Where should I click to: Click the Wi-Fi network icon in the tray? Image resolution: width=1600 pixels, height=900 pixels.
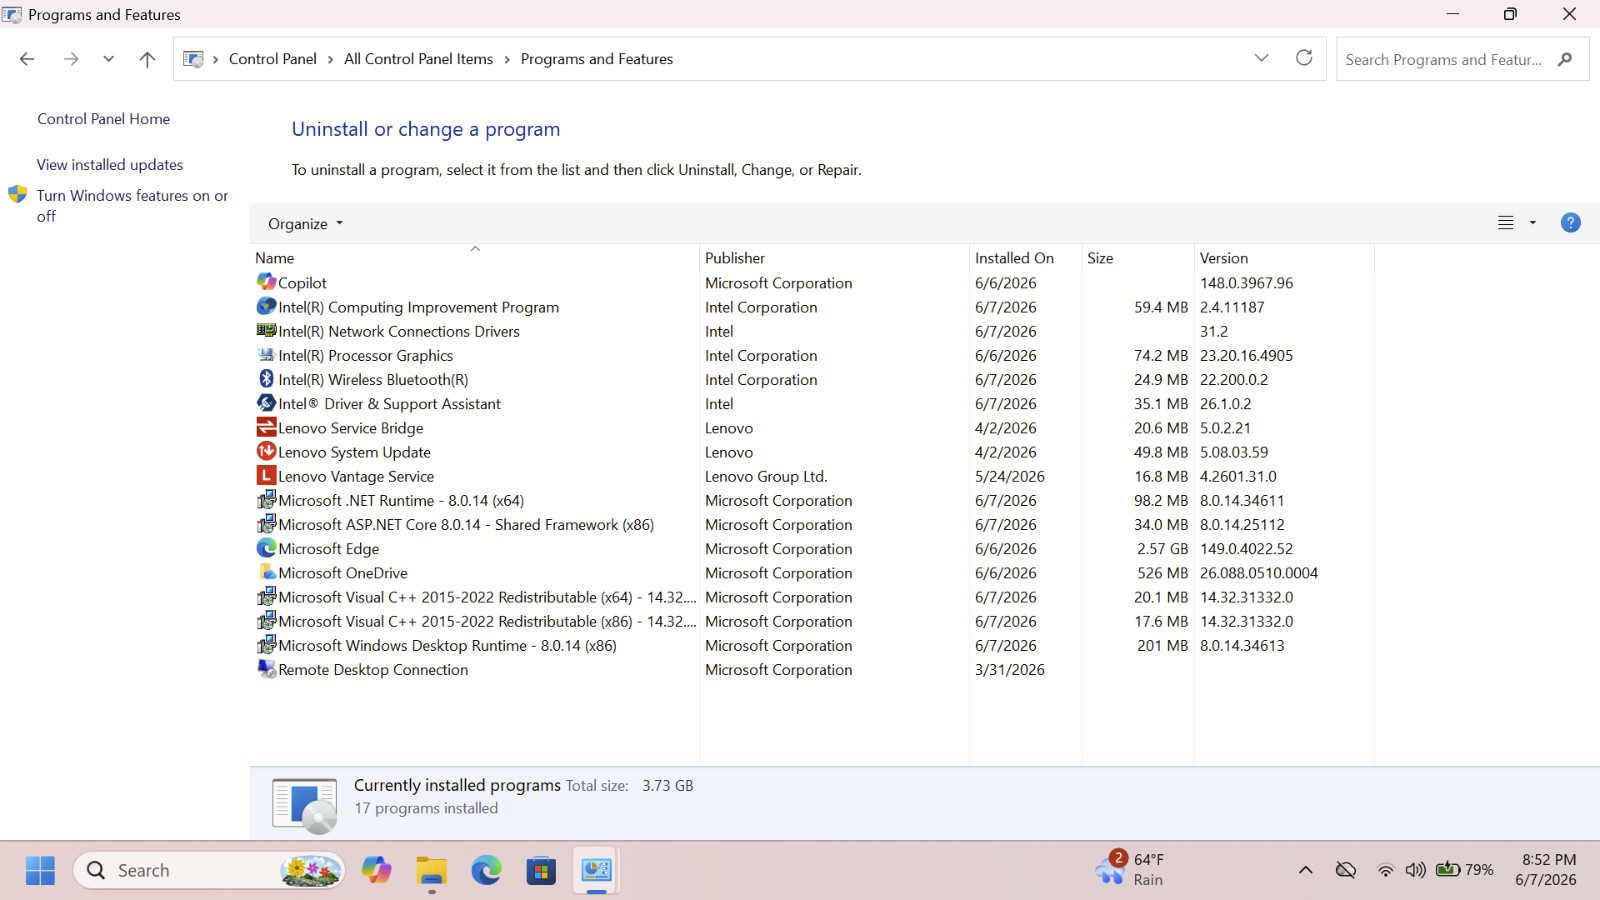click(1385, 870)
